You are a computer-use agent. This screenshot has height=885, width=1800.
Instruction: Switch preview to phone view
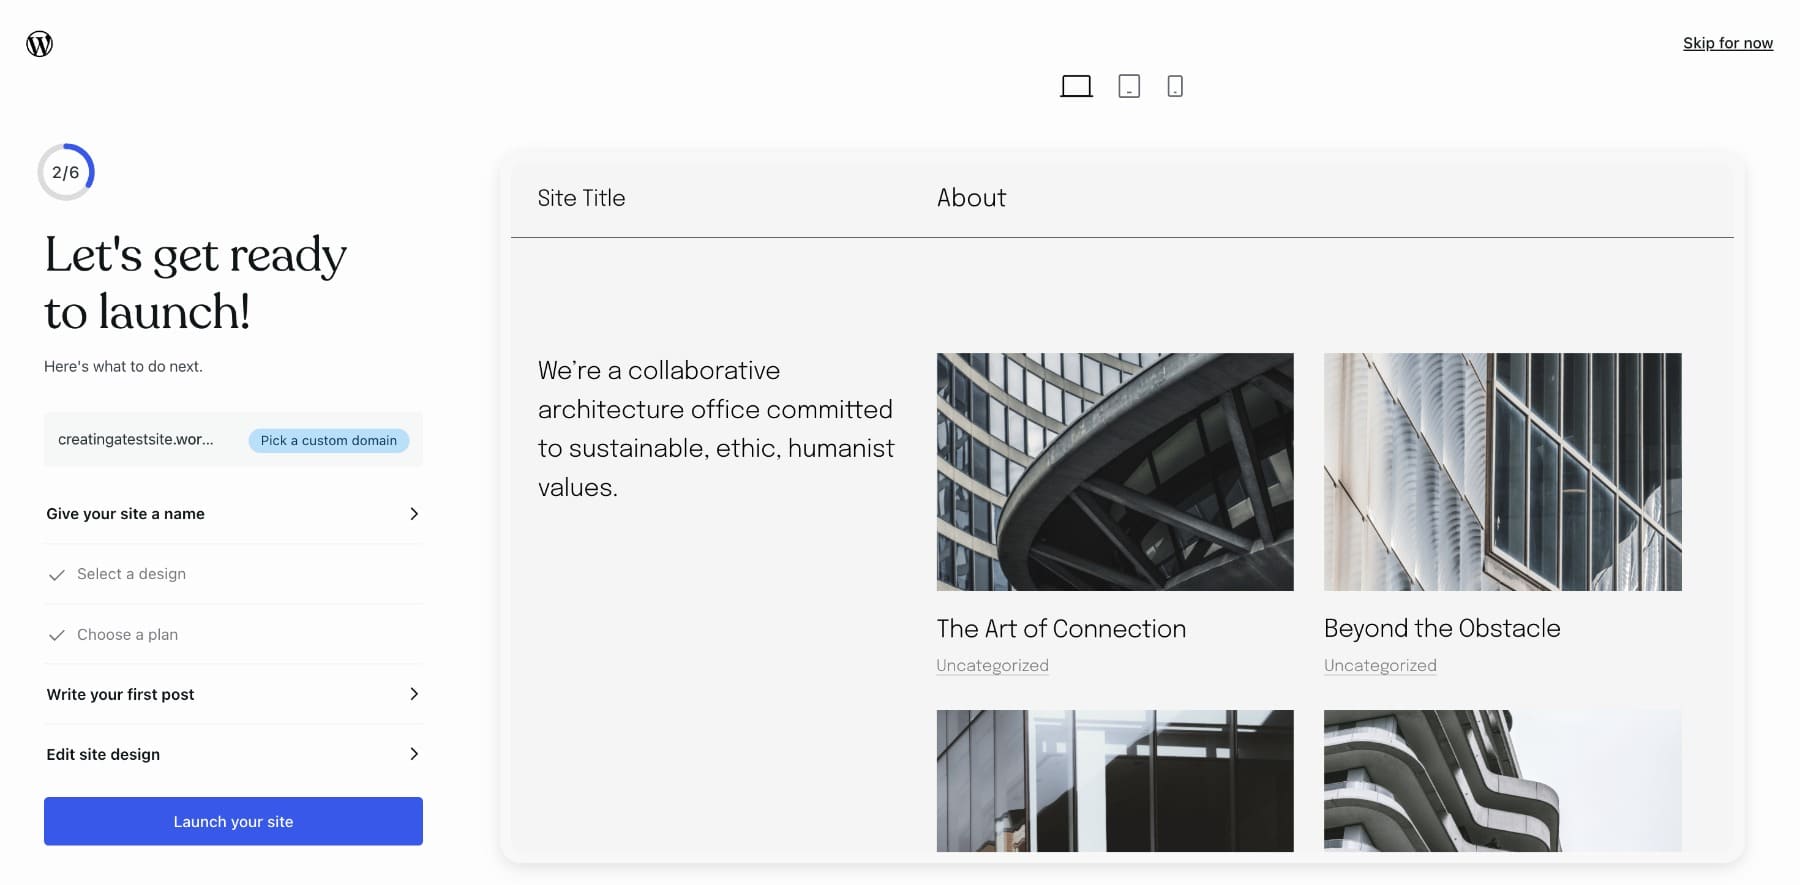tap(1175, 86)
